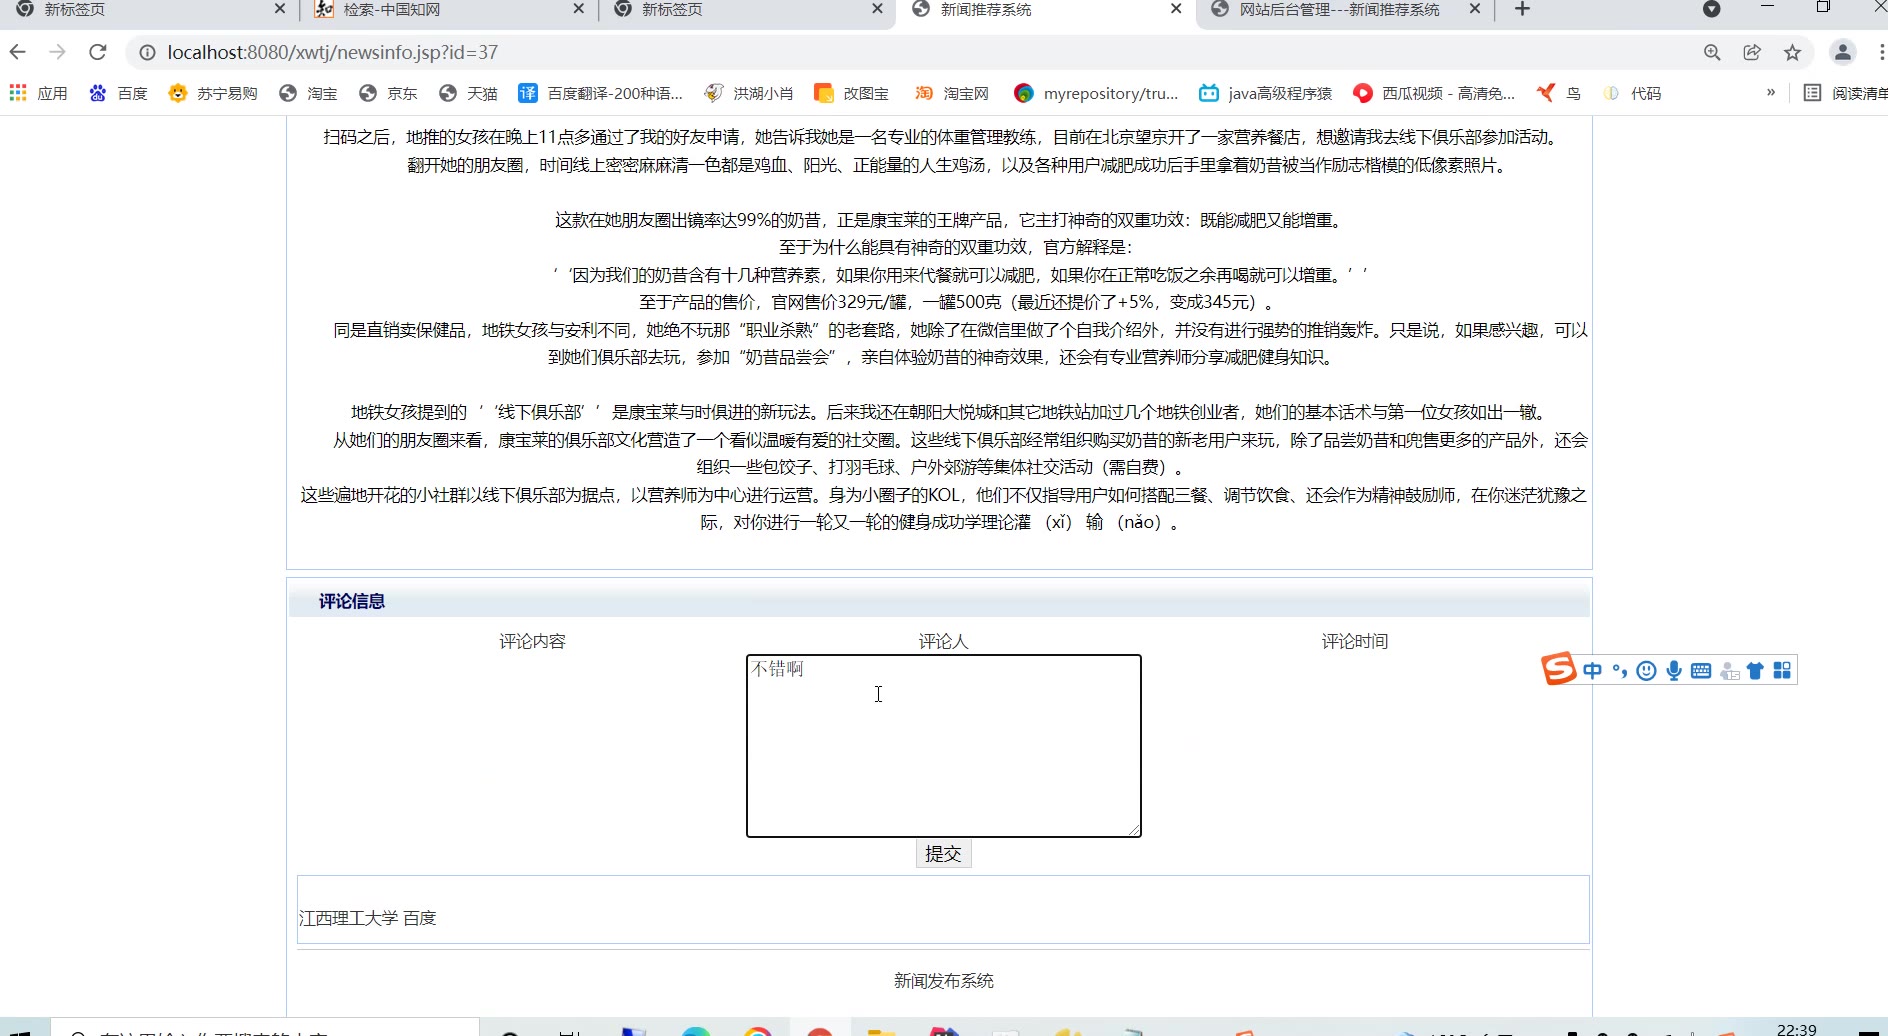
Task: Go forward in browser history
Action: [58, 52]
